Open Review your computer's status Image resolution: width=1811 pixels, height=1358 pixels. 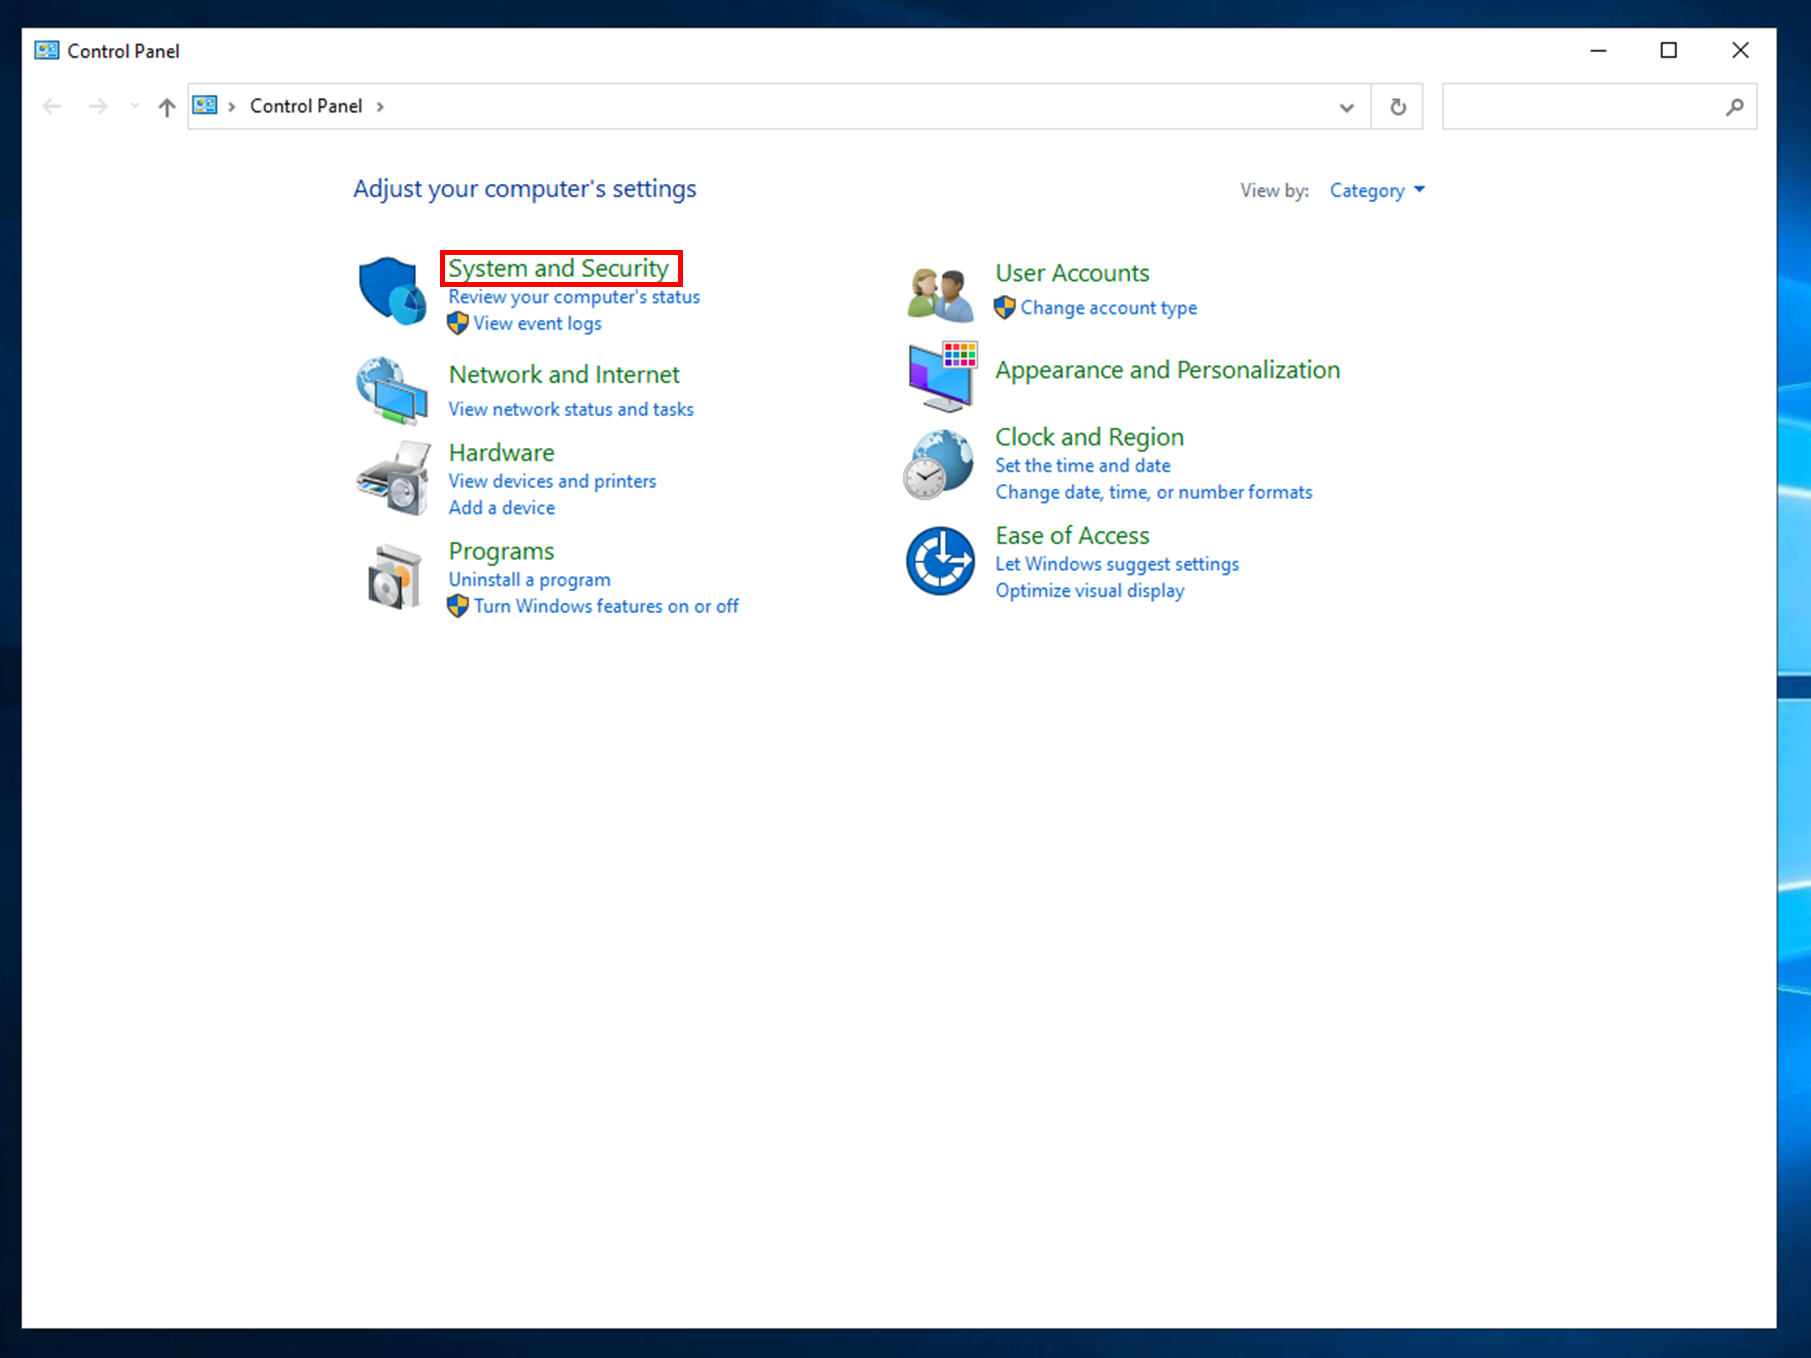(x=574, y=297)
